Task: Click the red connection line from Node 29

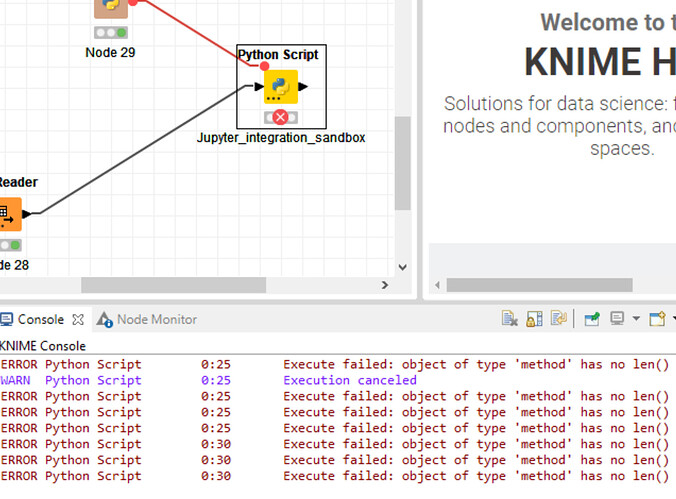Action: [x=194, y=31]
